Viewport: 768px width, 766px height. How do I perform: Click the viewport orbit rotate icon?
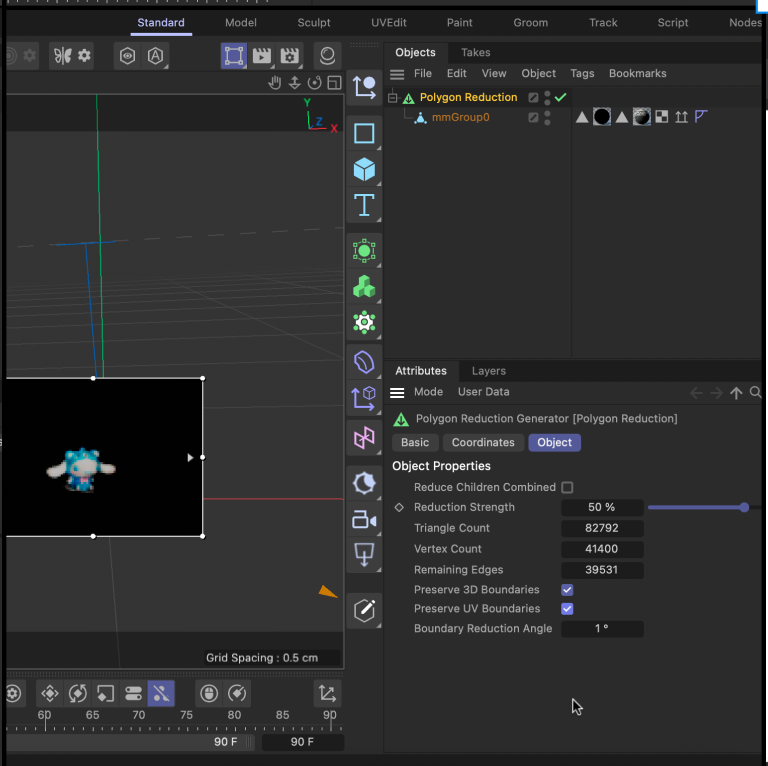tap(314, 83)
